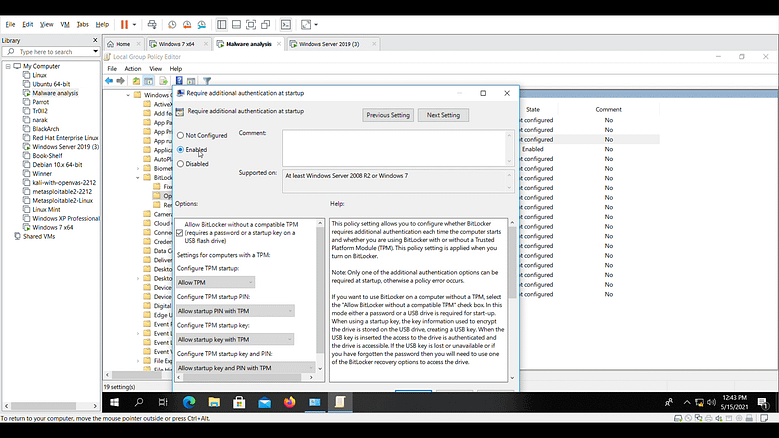779x438 pixels.
Task: Switch to the Windows Server 2019 (3) tab
Action: coord(329,44)
